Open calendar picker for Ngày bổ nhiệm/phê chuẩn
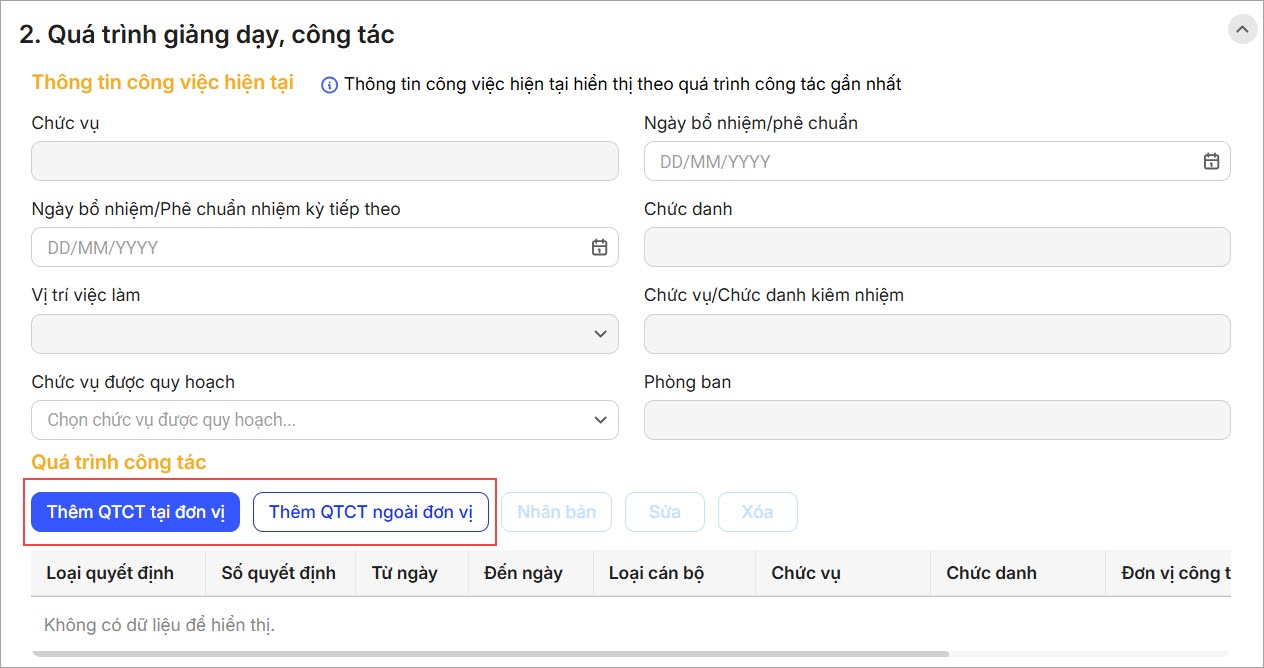 (1211, 161)
